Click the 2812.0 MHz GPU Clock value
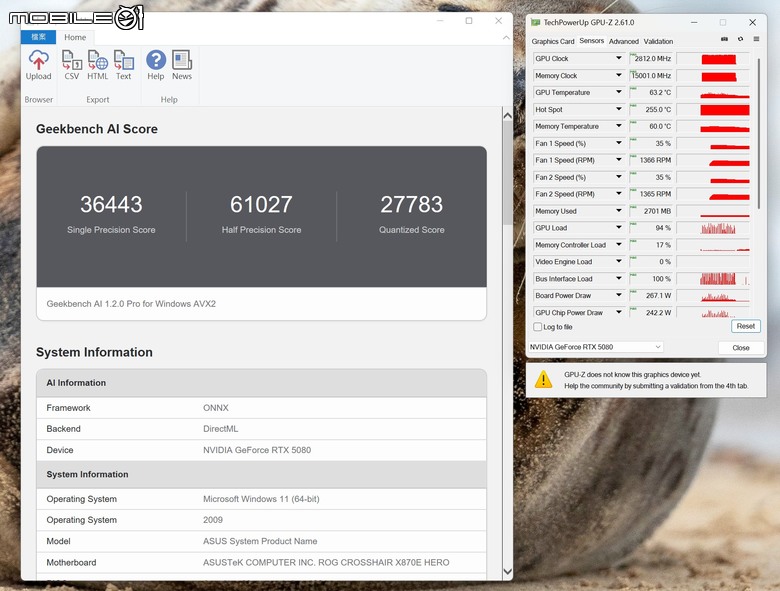The height and width of the screenshot is (591, 780). (x=651, y=59)
